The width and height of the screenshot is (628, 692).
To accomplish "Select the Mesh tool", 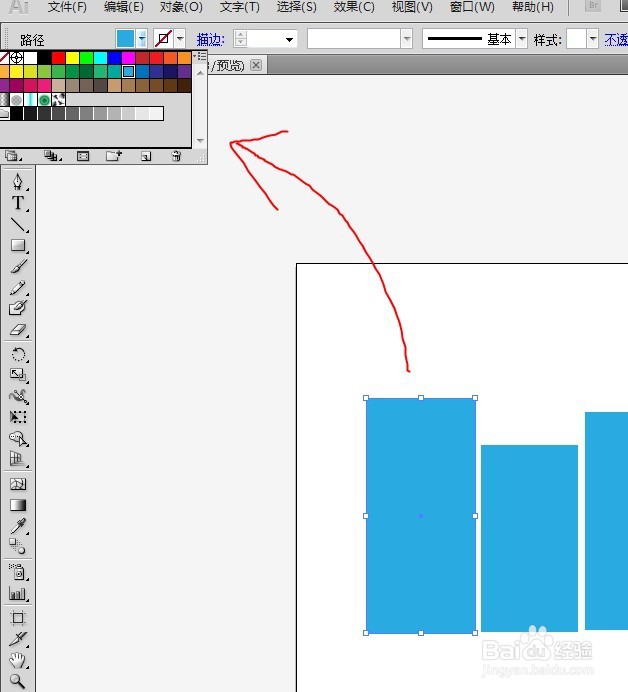I will (18, 484).
